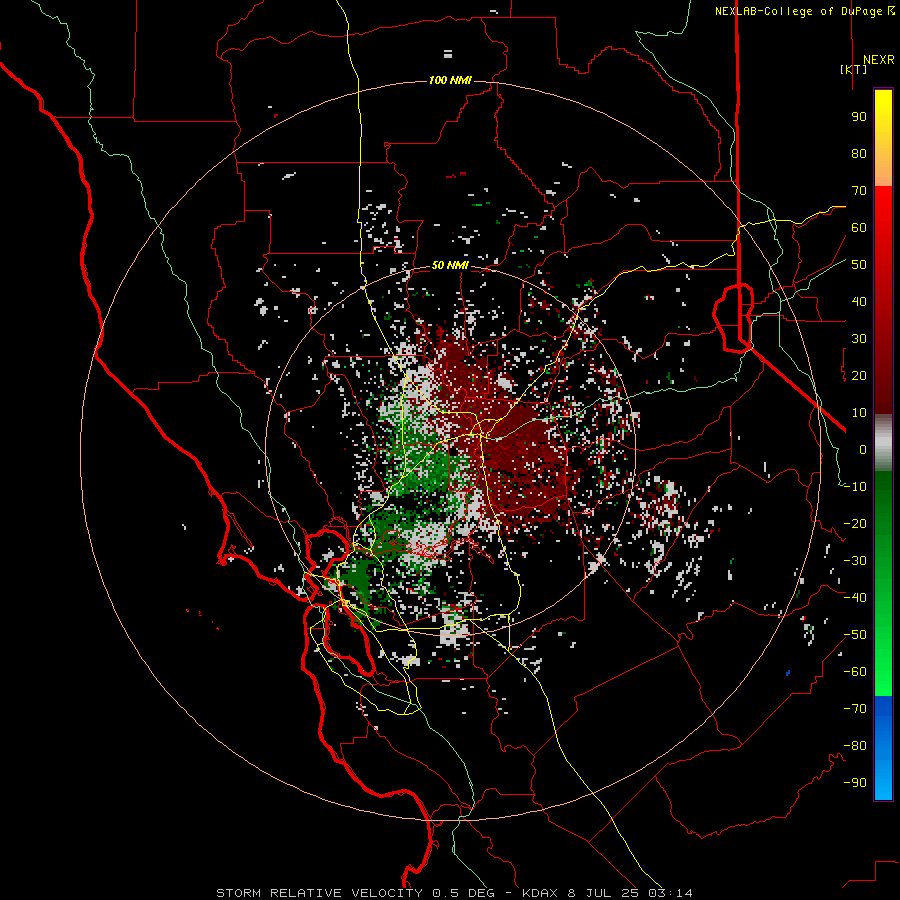This screenshot has height=900, width=900.
Task: Click the -90 value on the velocity scale
Action: click(x=855, y=783)
